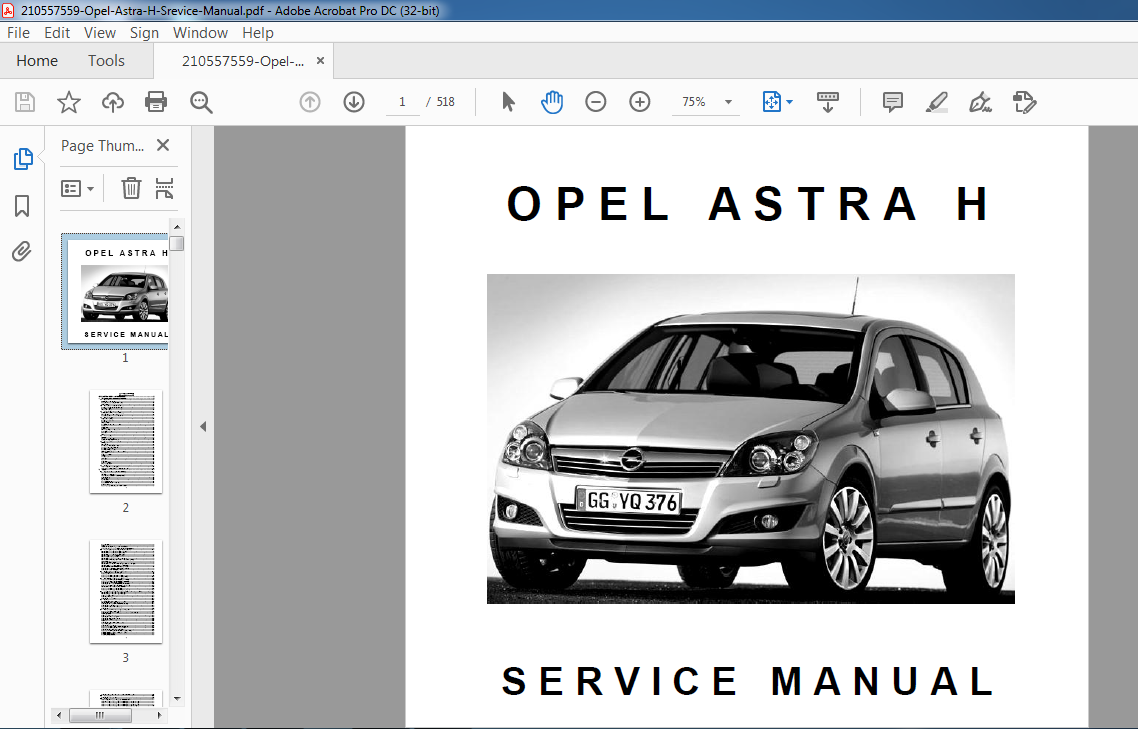Open the Bookmarks panel
Screen dimensions: 1138x729
pyautogui.click(x=22, y=205)
